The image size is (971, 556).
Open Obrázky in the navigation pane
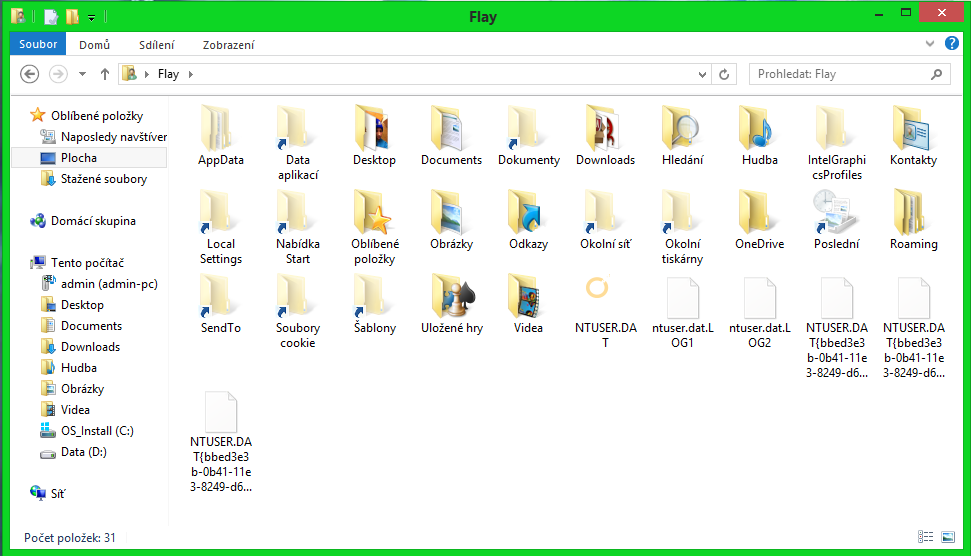click(72, 389)
